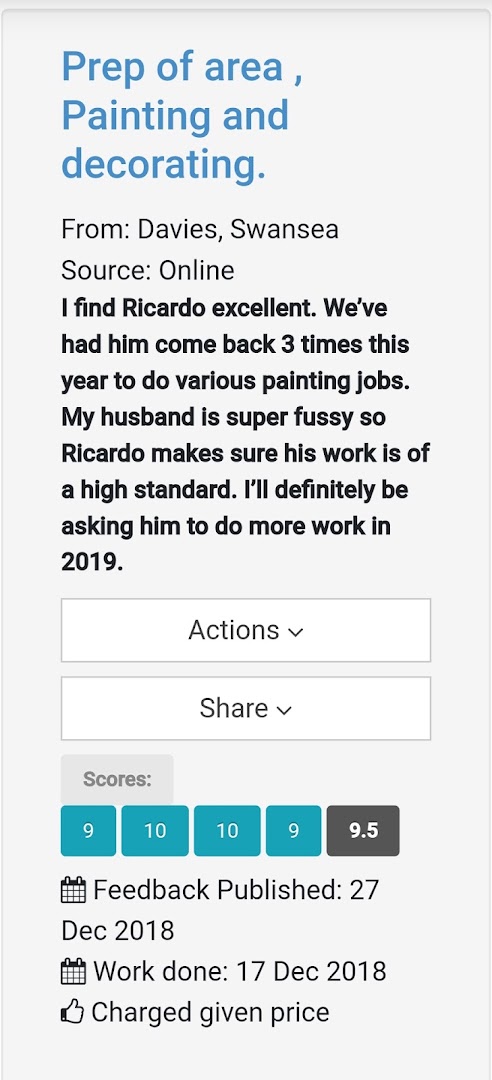Screen dimensions: 492x1080
Task: Select the third score badge showing 10
Action: pos(227,831)
